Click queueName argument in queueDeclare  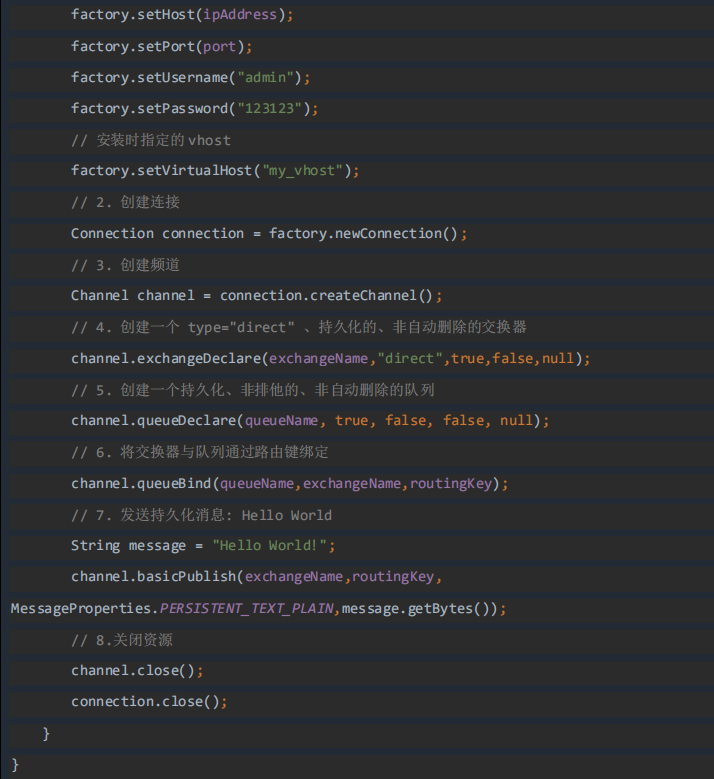pyautogui.click(x=281, y=421)
